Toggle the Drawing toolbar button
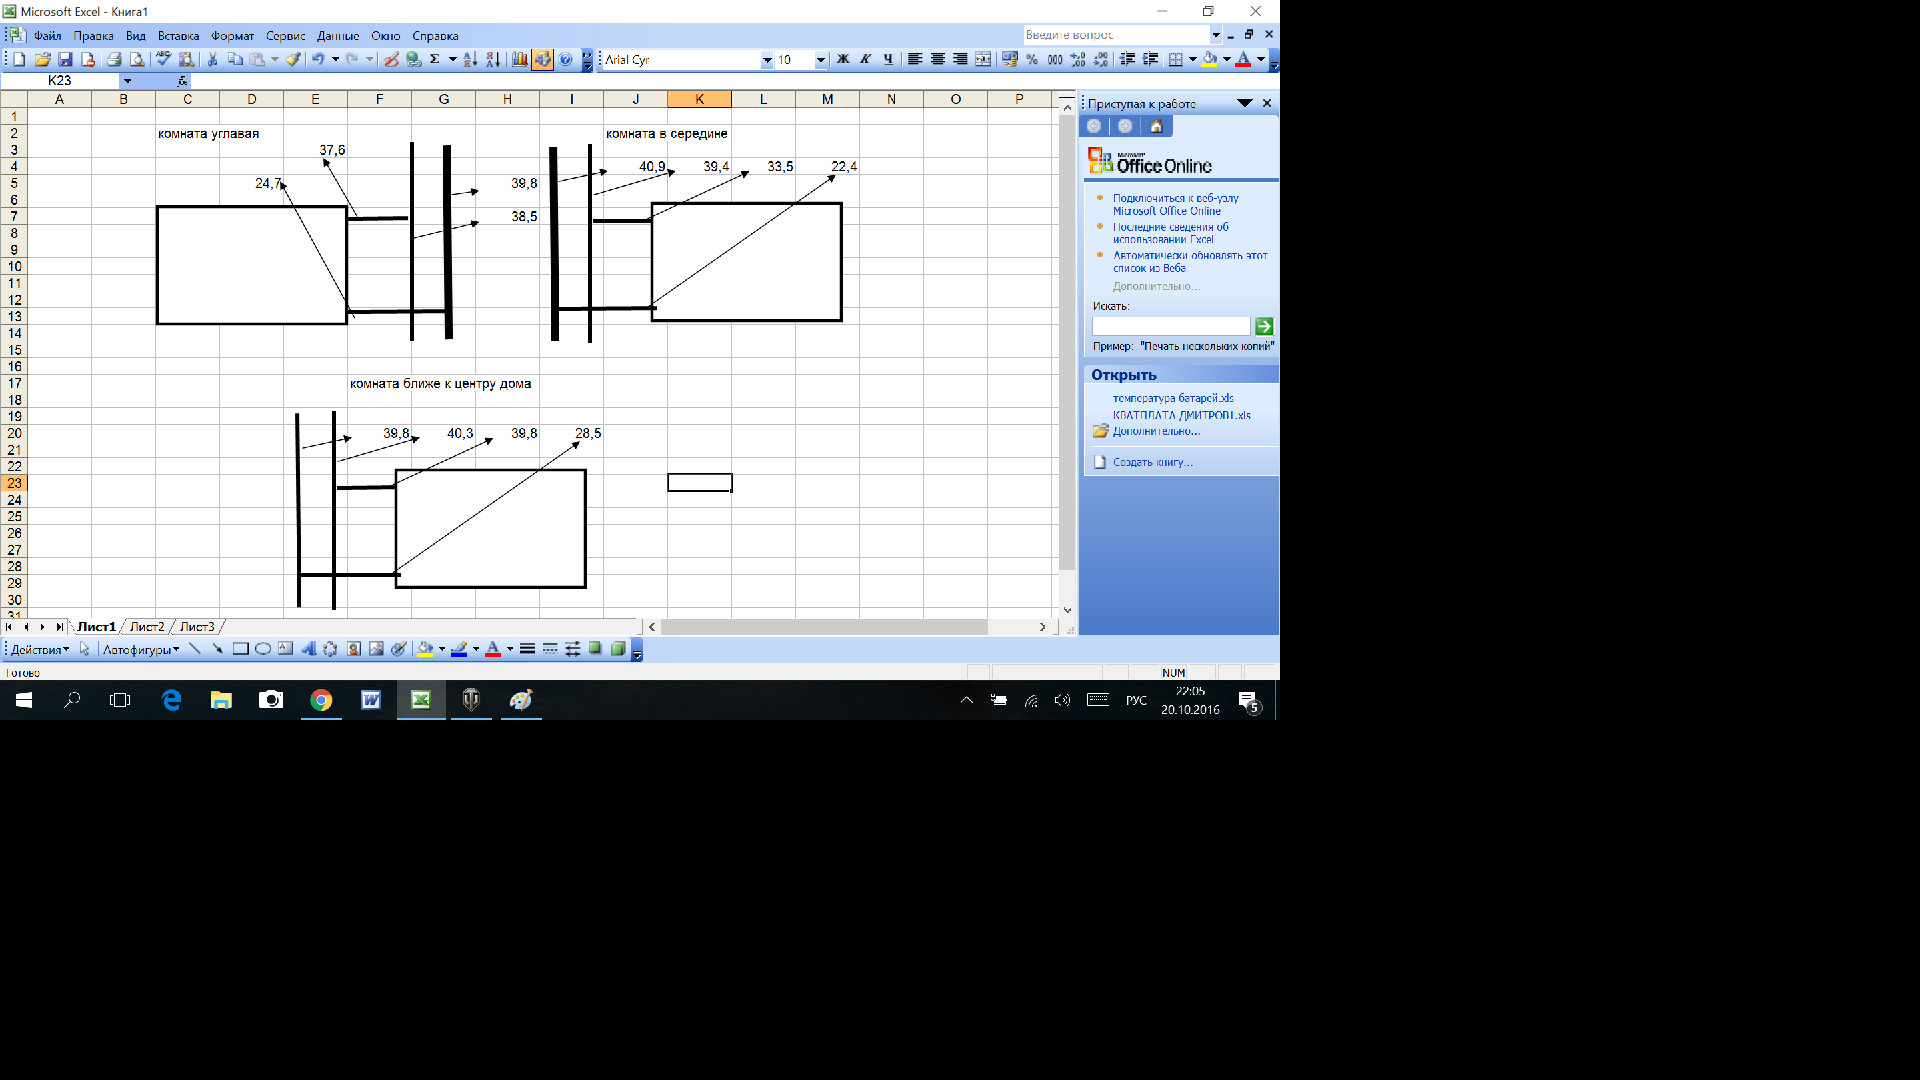1920x1080 pixels. pos(542,60)
